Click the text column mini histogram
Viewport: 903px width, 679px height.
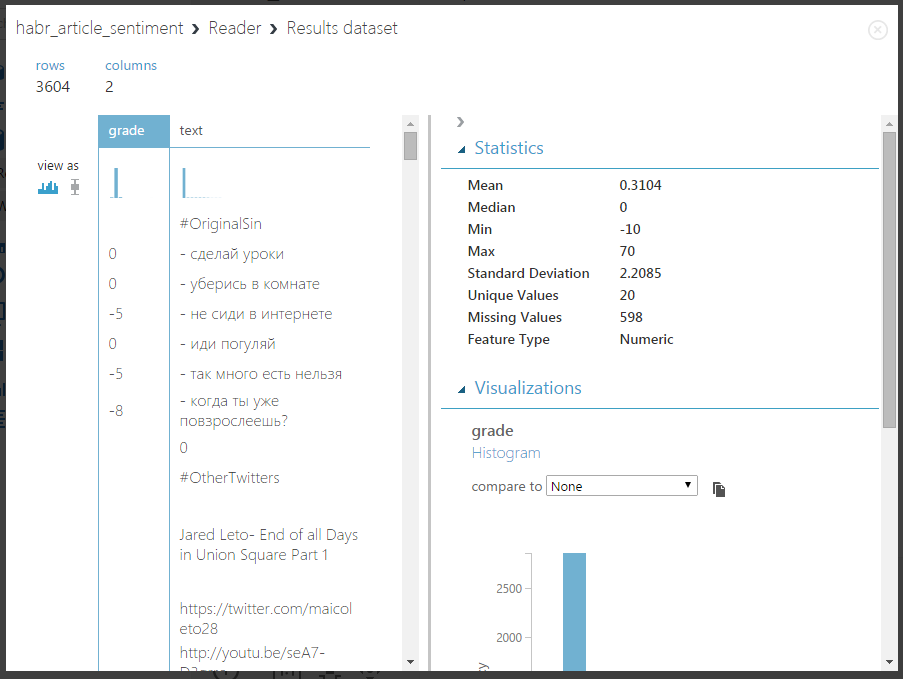click(185, 183)
